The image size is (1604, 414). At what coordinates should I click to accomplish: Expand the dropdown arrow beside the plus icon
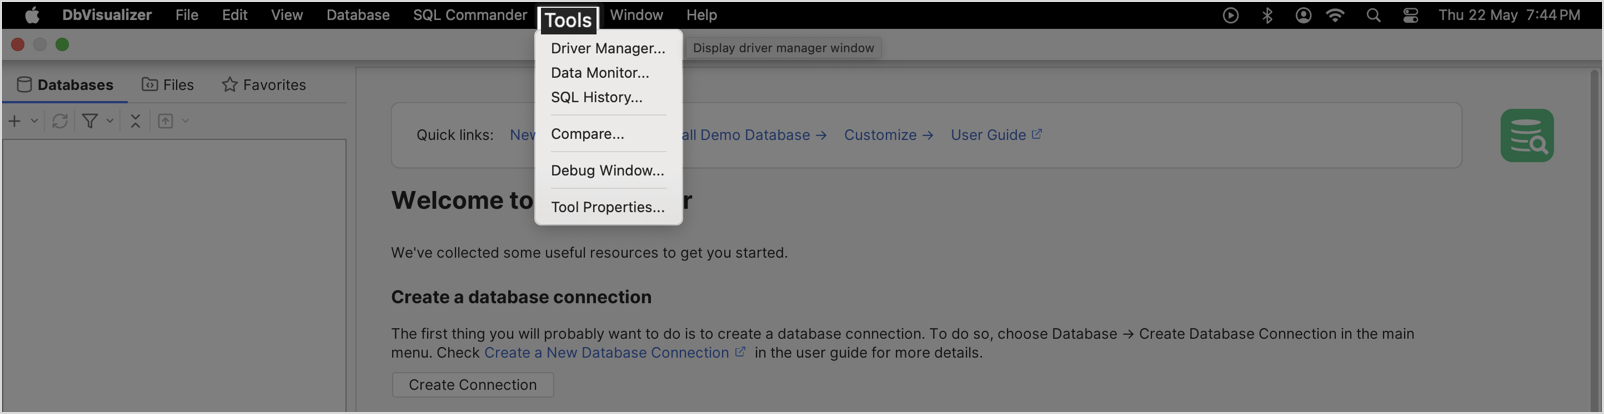(34, 121)
